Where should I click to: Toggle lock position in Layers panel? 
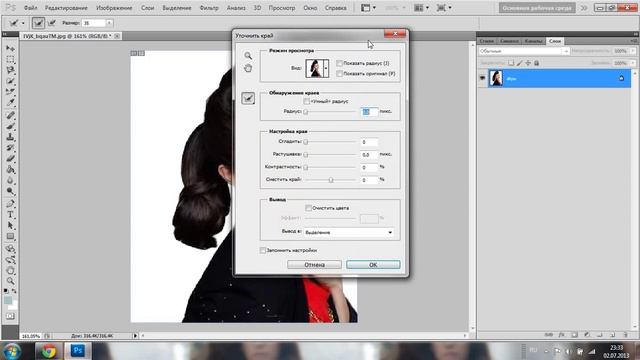click(x=528, y=63)
